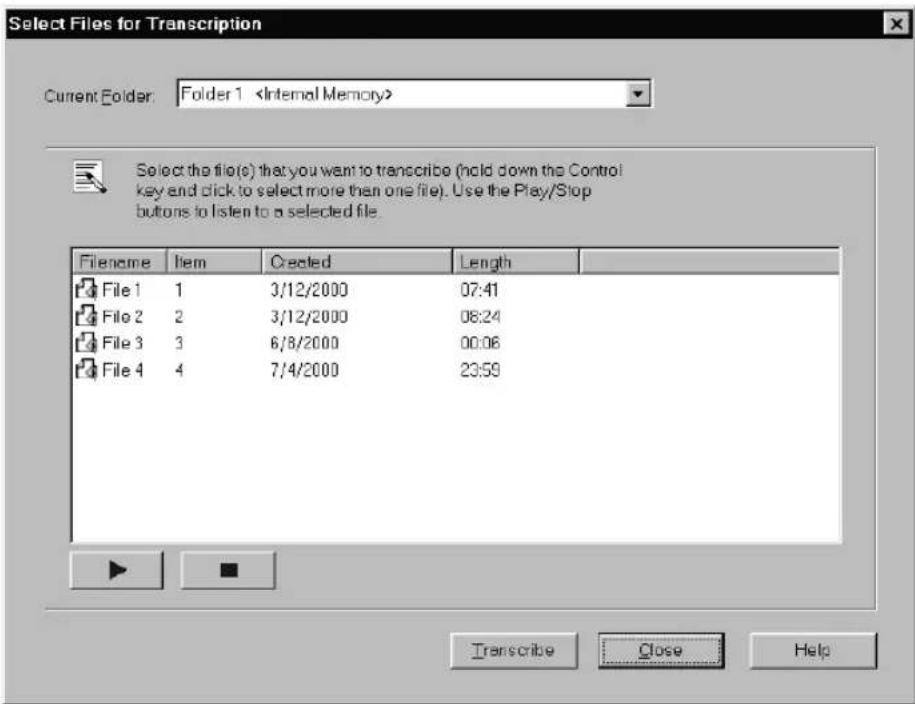
Task: Click the length value 23:59
Action: point(480,370)
